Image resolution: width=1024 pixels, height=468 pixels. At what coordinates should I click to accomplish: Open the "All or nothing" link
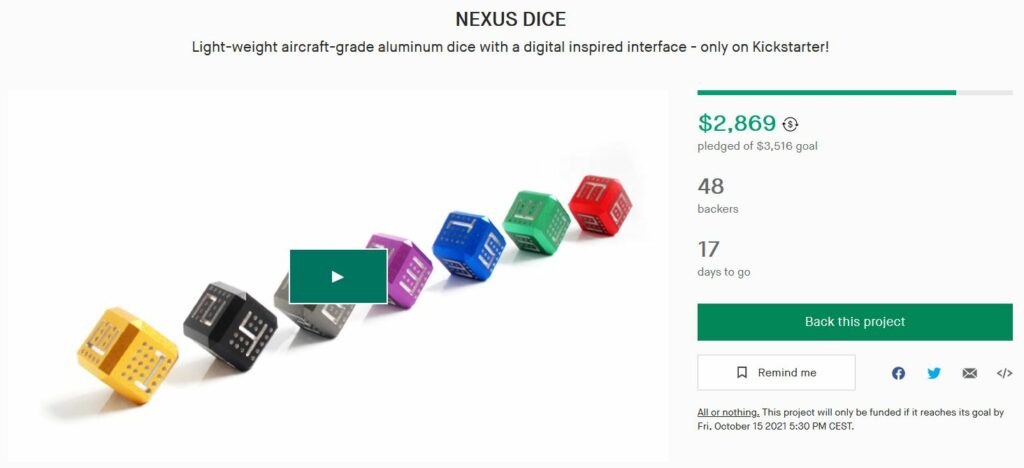point(728,412)
